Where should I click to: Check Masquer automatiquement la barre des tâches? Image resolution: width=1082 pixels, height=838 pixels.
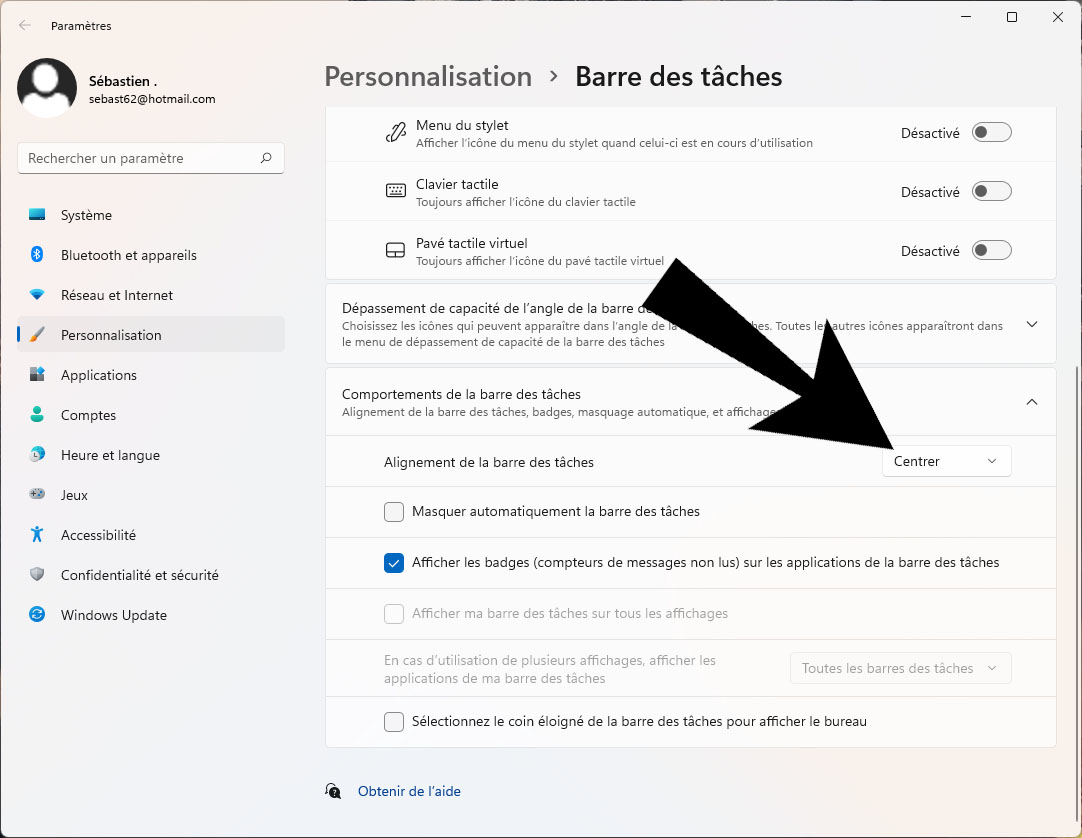394,511
